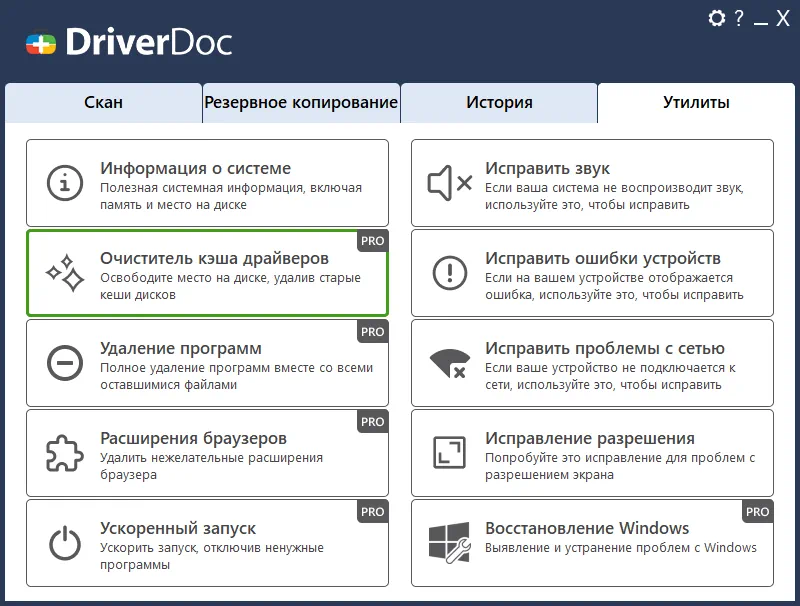Viewport: 800px width, 606px height.
Task: Click the muted speaker fix sound icon
Action: 449,183
